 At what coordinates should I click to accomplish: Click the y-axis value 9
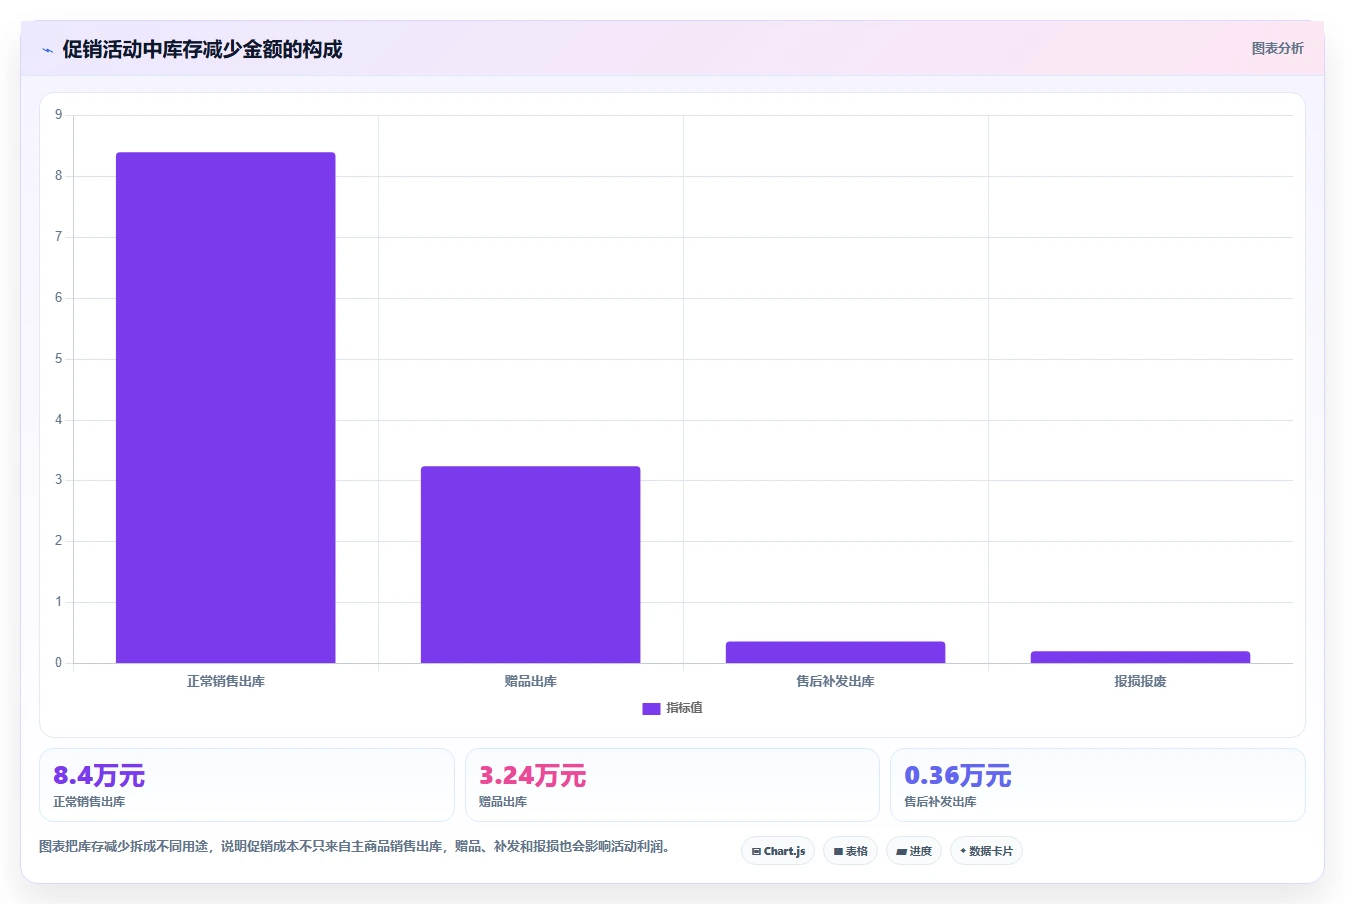[x=58, y=115]
